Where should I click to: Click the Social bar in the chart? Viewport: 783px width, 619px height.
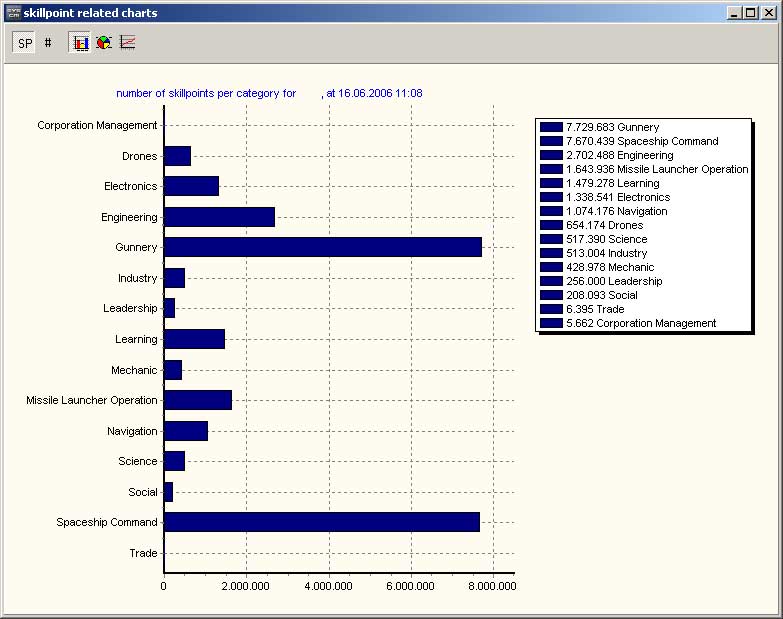[168, 492]
